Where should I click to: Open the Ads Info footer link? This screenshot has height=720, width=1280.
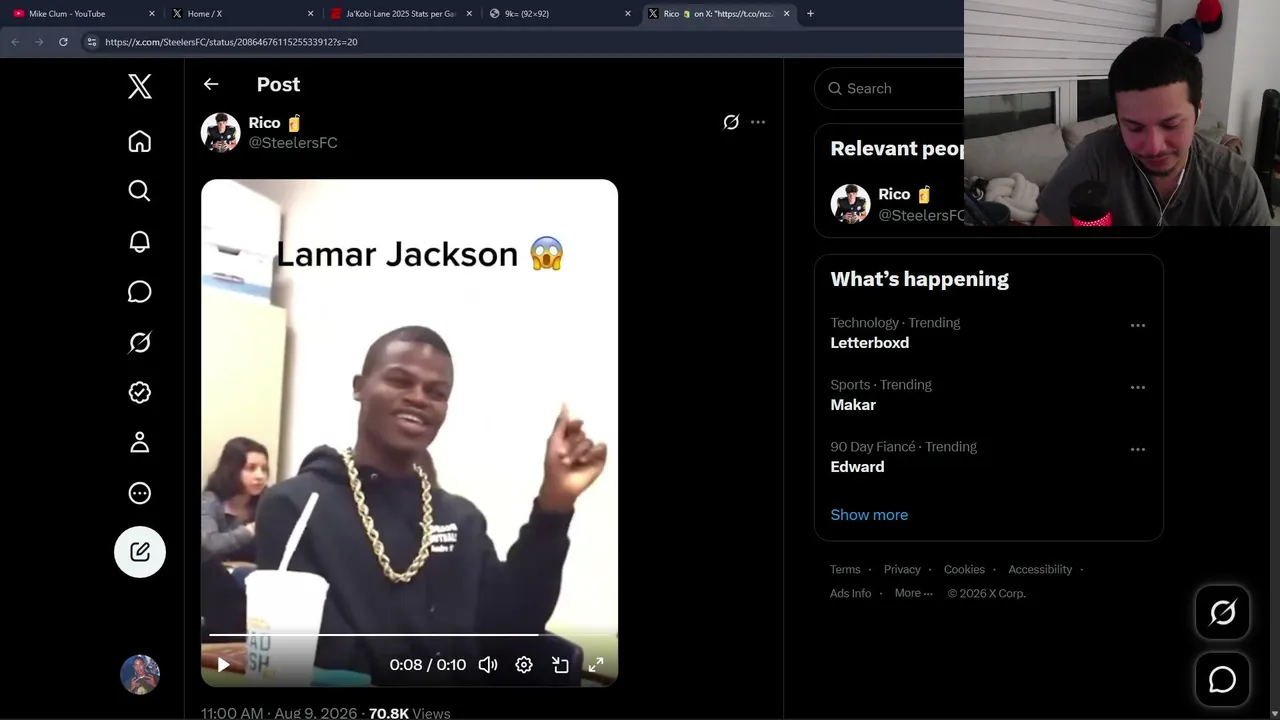[x=851, y=594]
